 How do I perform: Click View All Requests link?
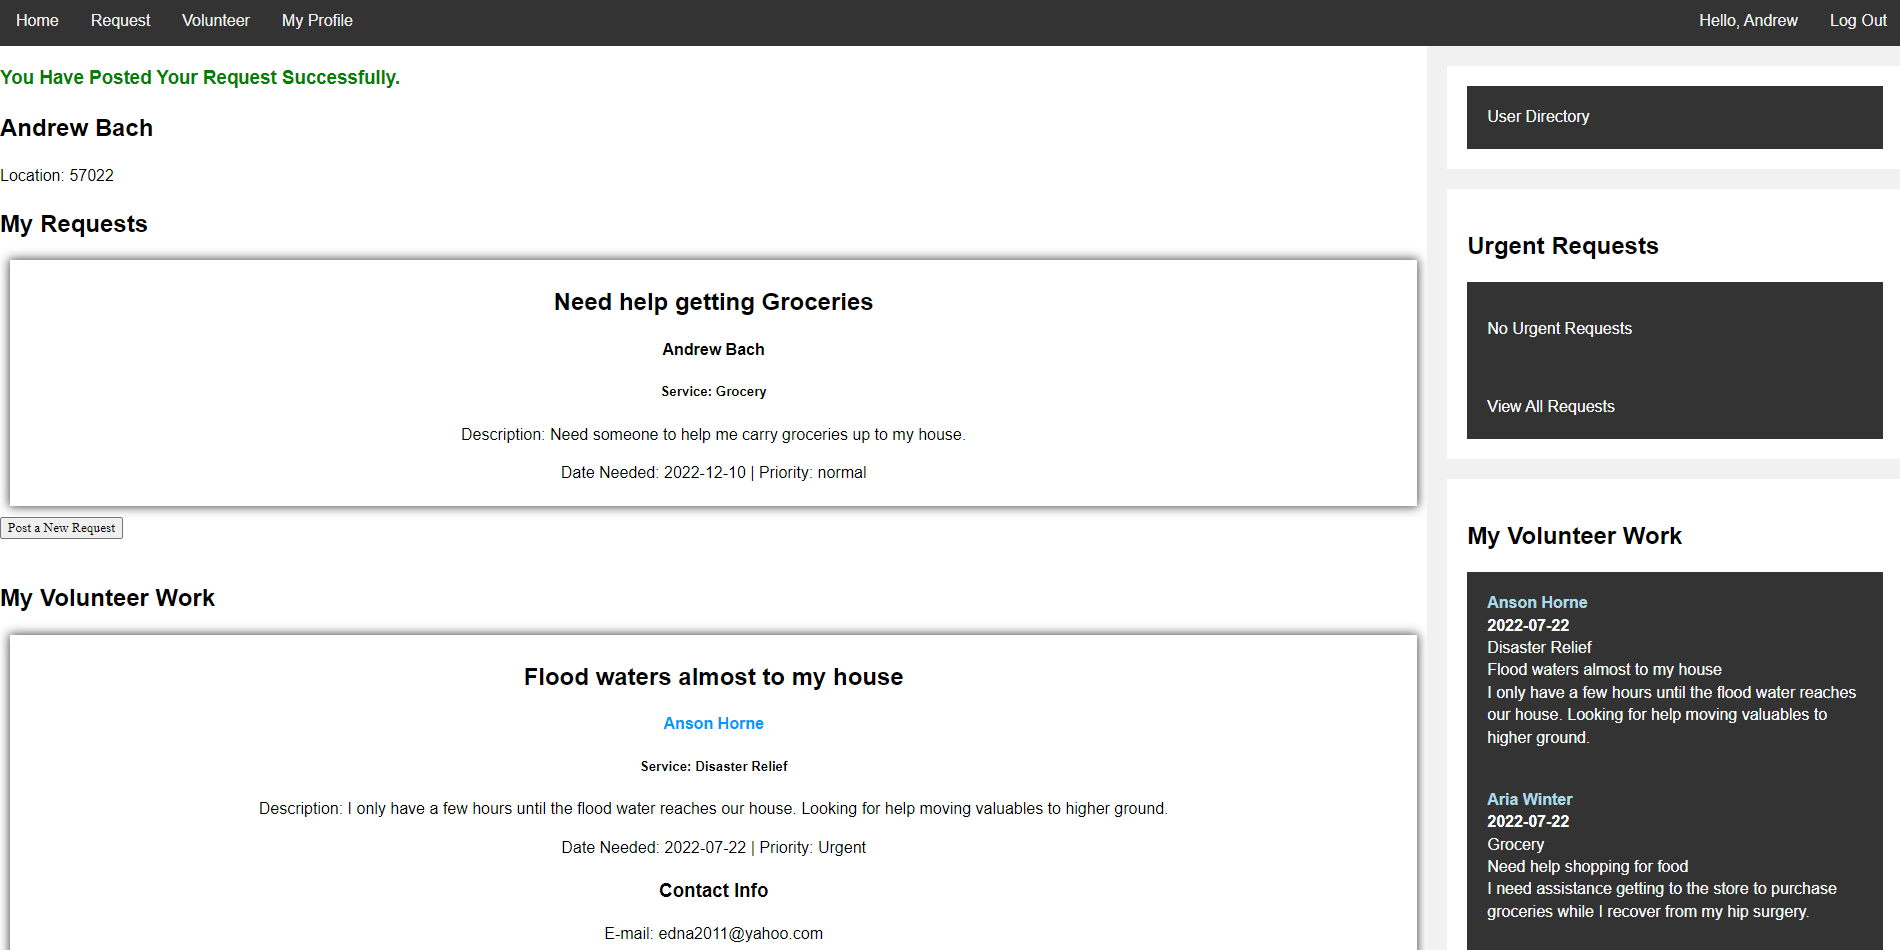point(1550,406)
